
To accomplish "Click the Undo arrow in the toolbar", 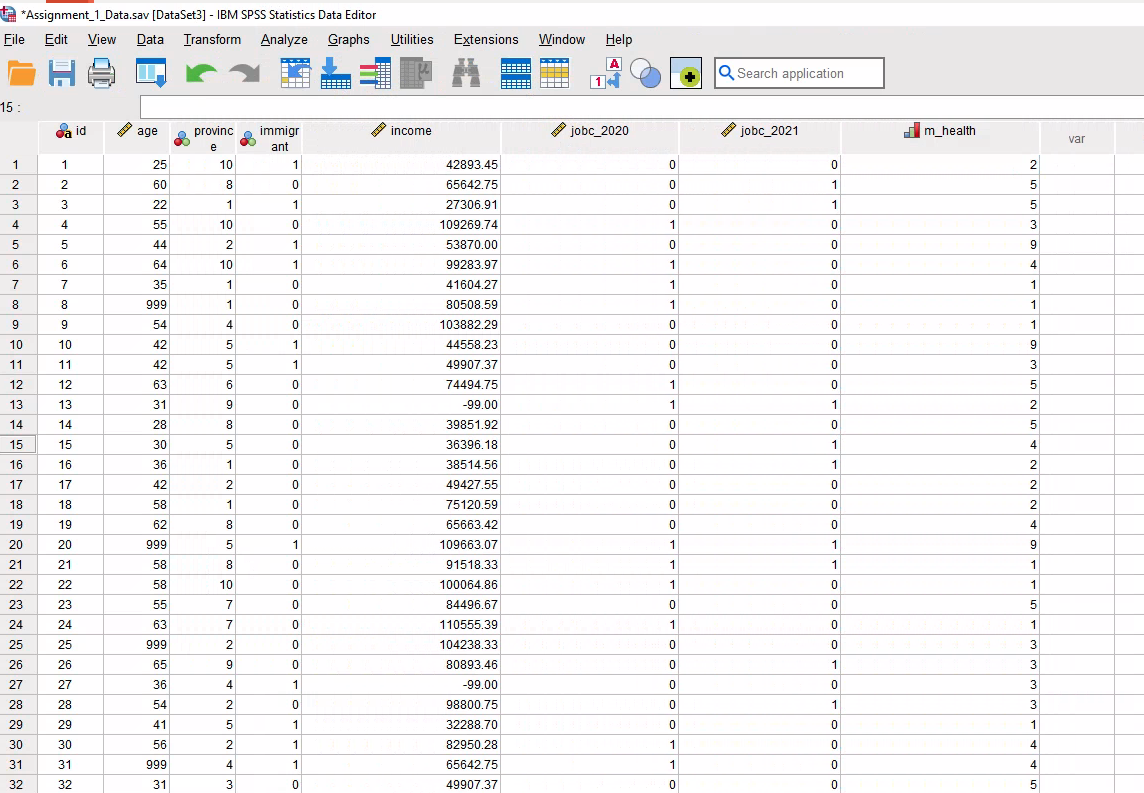I will (x=199, y=71).
